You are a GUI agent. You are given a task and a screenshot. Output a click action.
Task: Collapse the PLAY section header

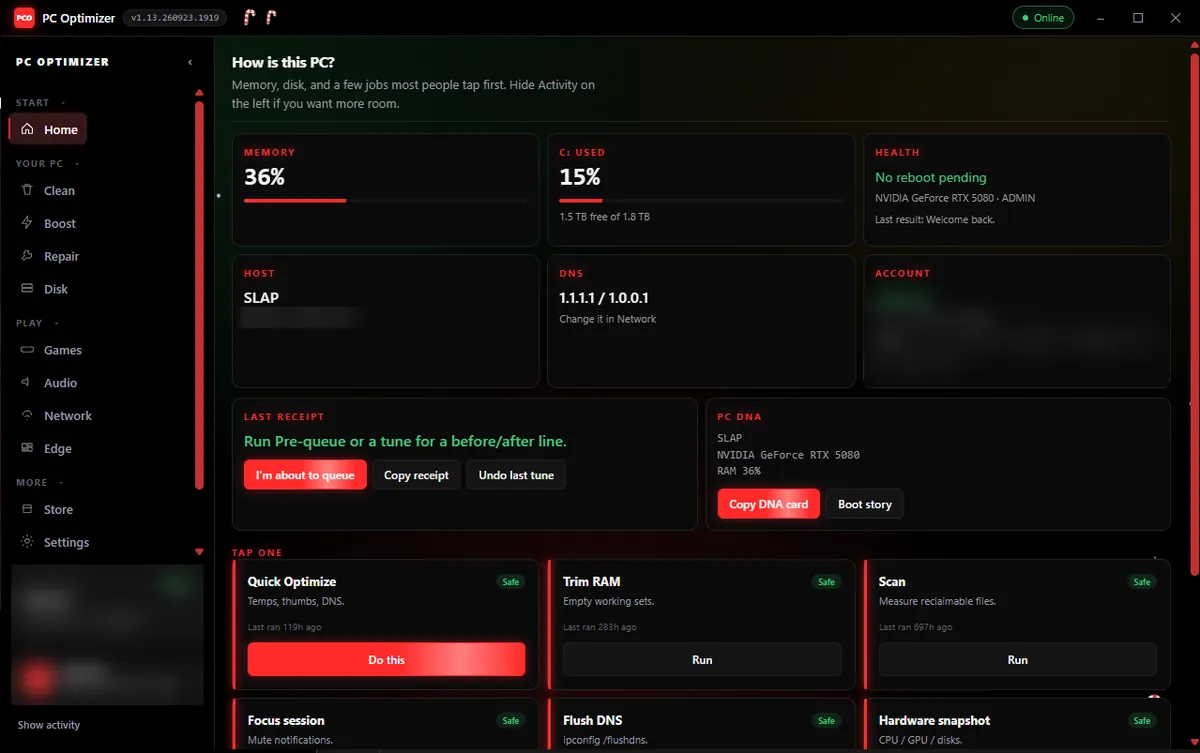37,324
